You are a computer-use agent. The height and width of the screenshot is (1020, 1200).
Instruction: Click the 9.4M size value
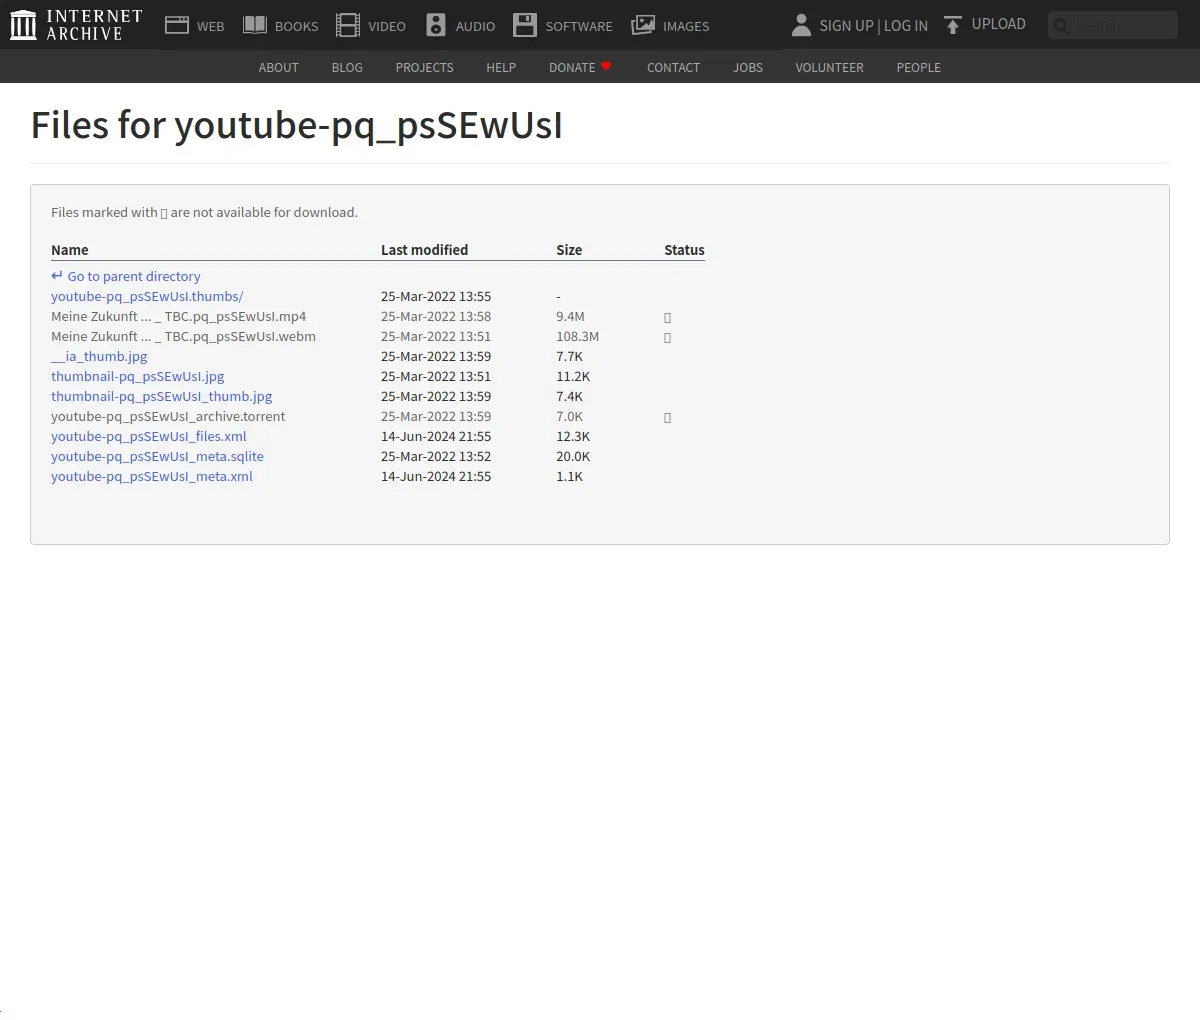pos(570,316)
